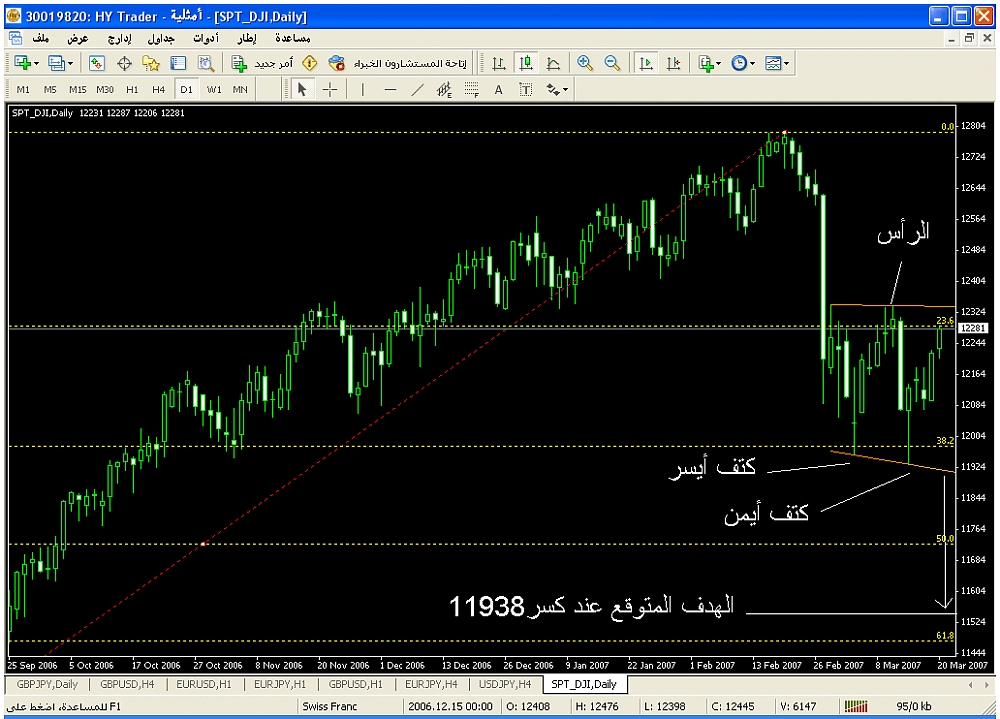The width and height of the screenshot is (1000, 719).
Task: Activate the arrow cursor mode
Action: click(302, 90)
